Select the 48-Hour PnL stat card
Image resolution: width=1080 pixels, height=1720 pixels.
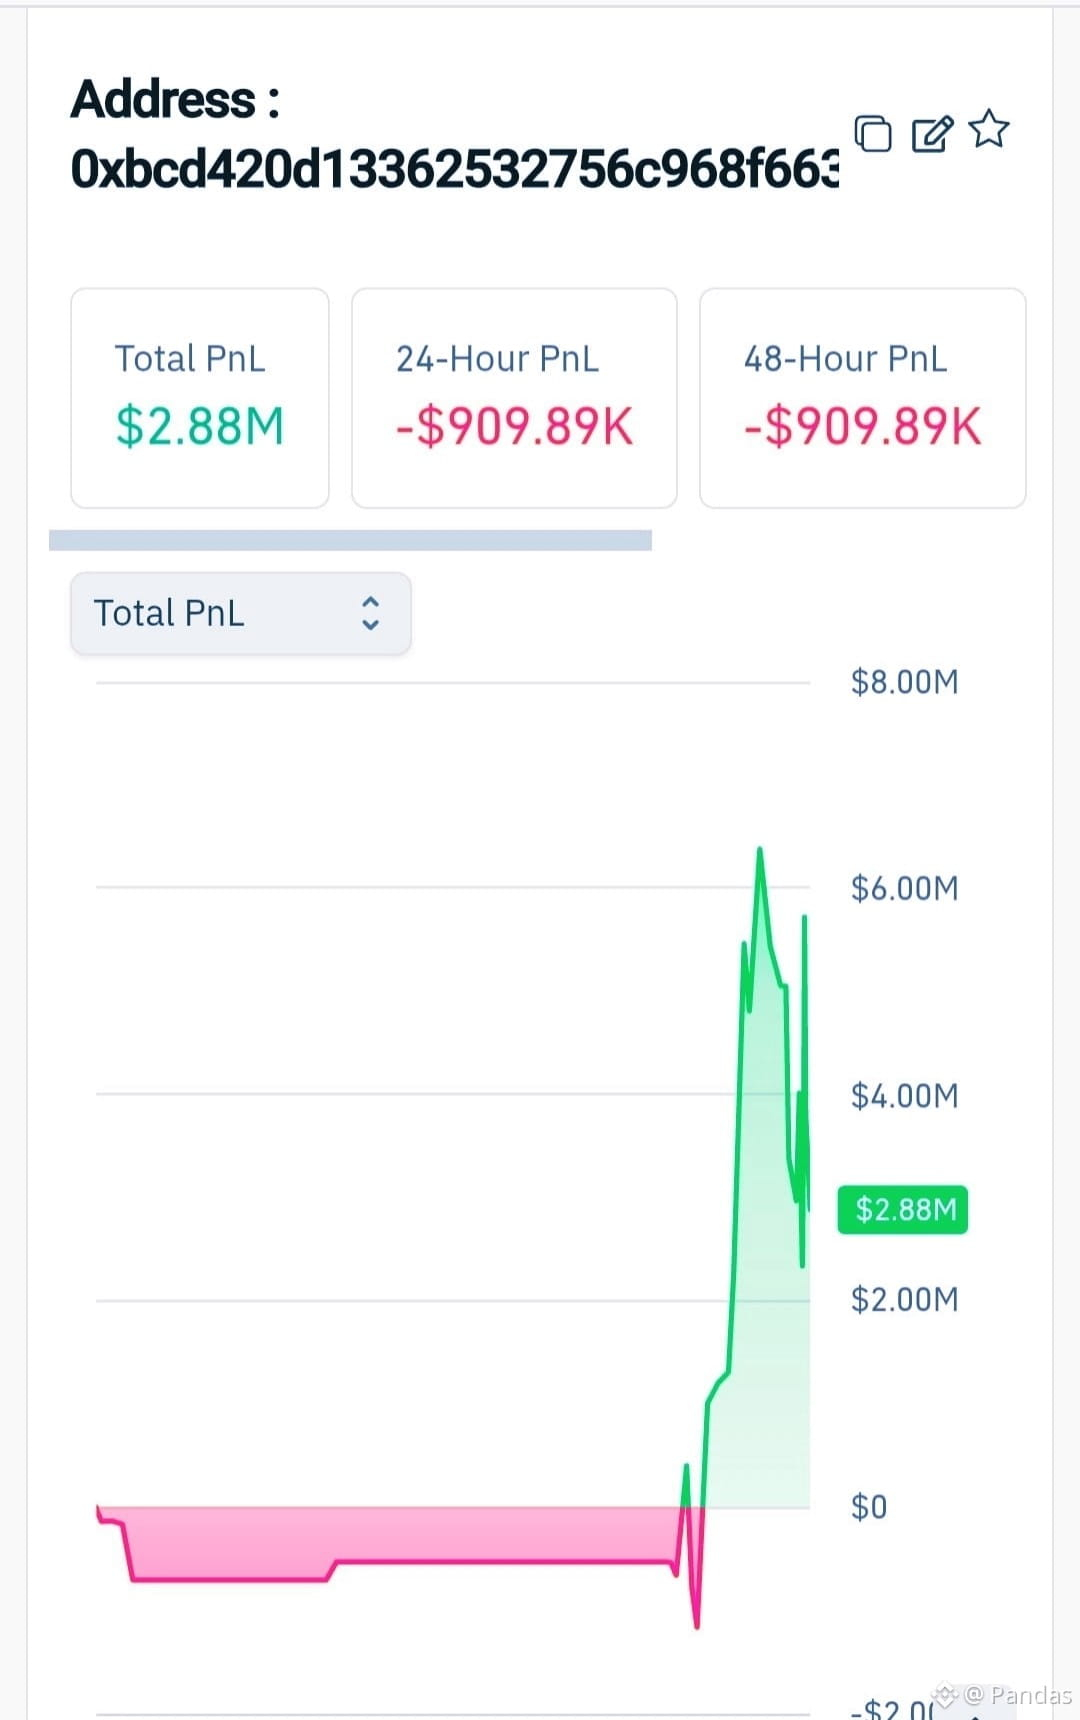pos(863,398)
